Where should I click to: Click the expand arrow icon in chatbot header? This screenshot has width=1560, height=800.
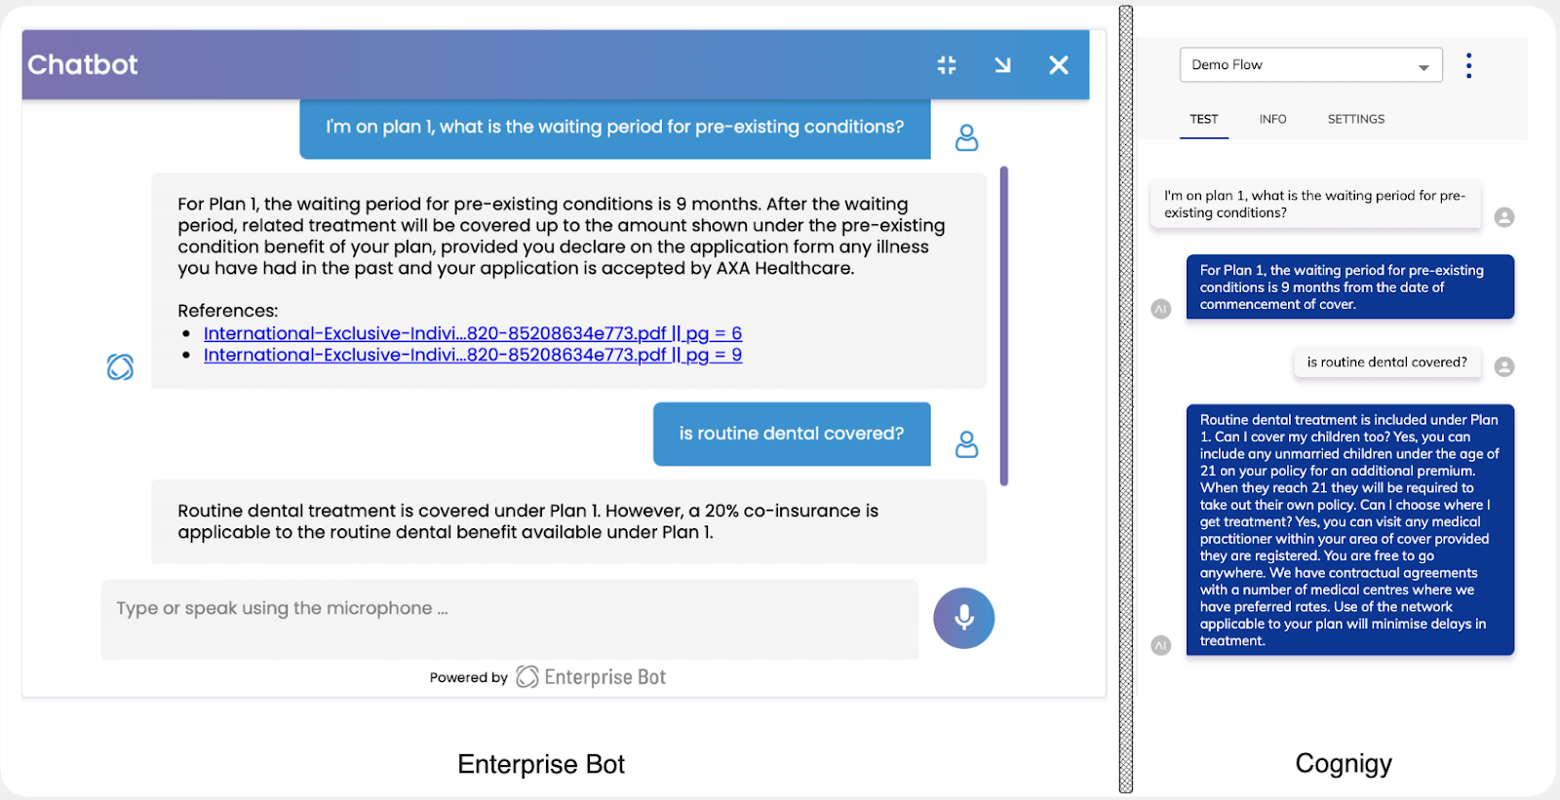coord(1004,64)
